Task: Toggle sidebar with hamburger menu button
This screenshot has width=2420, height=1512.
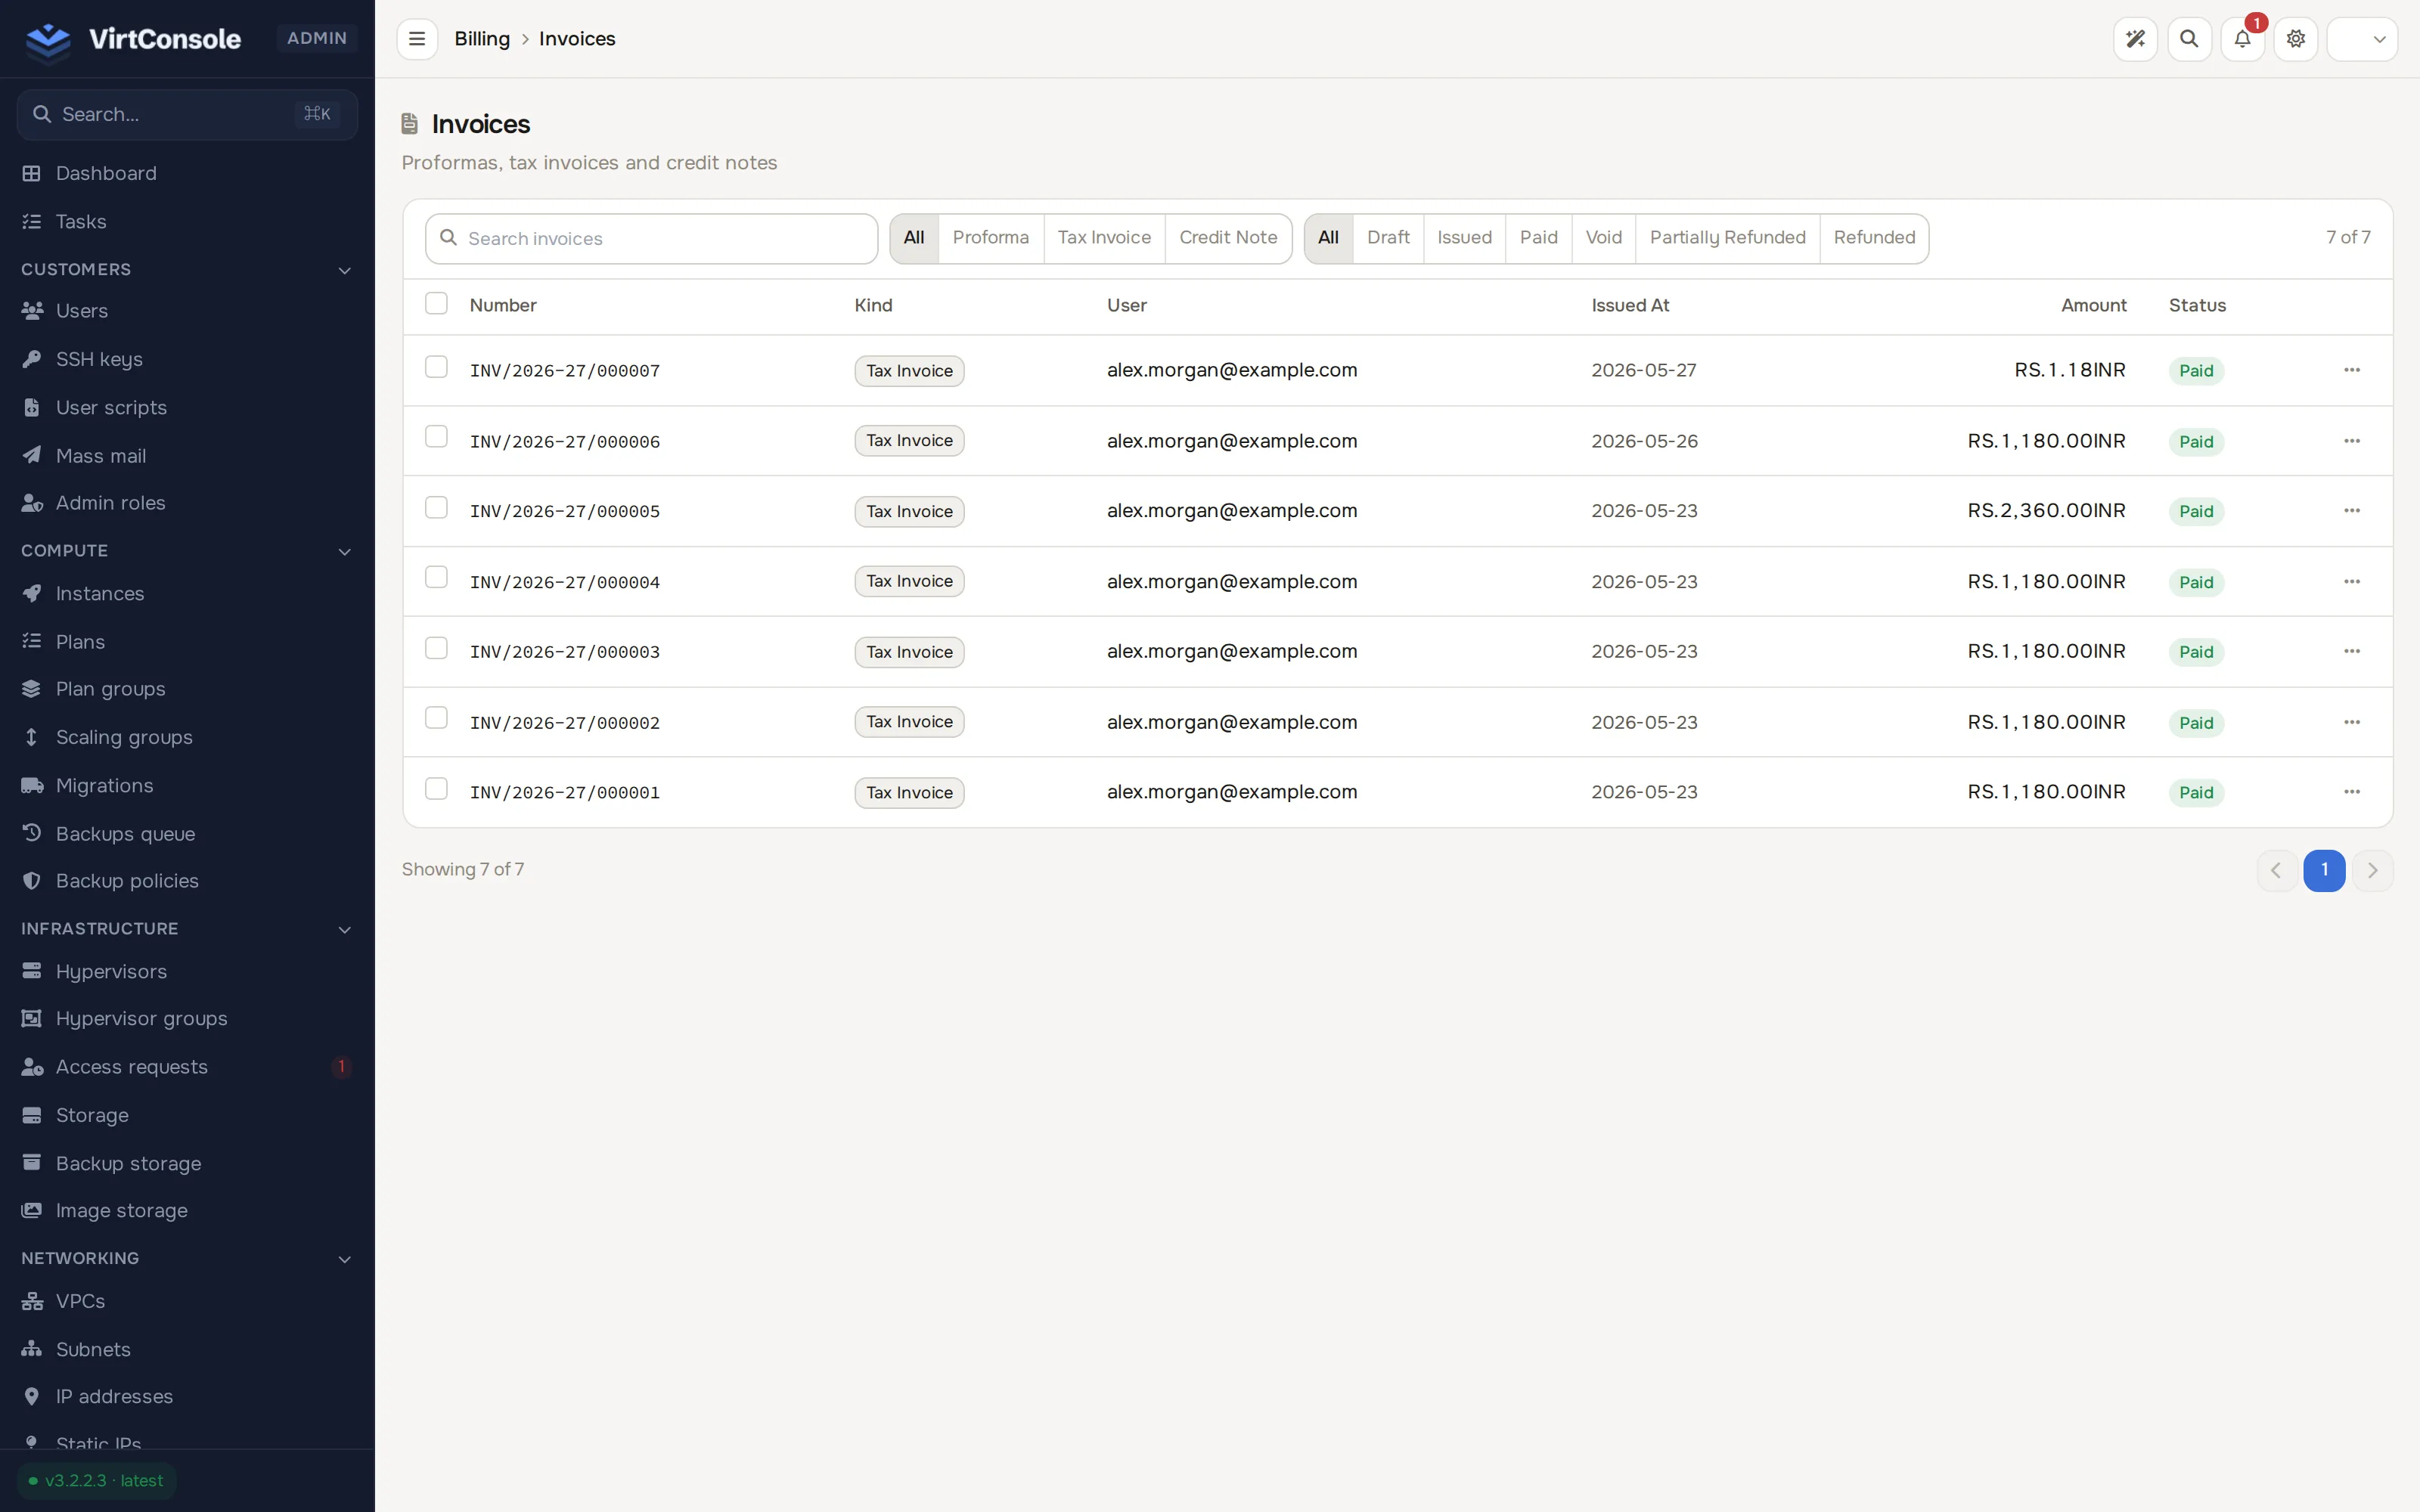Action: point(417,39)
